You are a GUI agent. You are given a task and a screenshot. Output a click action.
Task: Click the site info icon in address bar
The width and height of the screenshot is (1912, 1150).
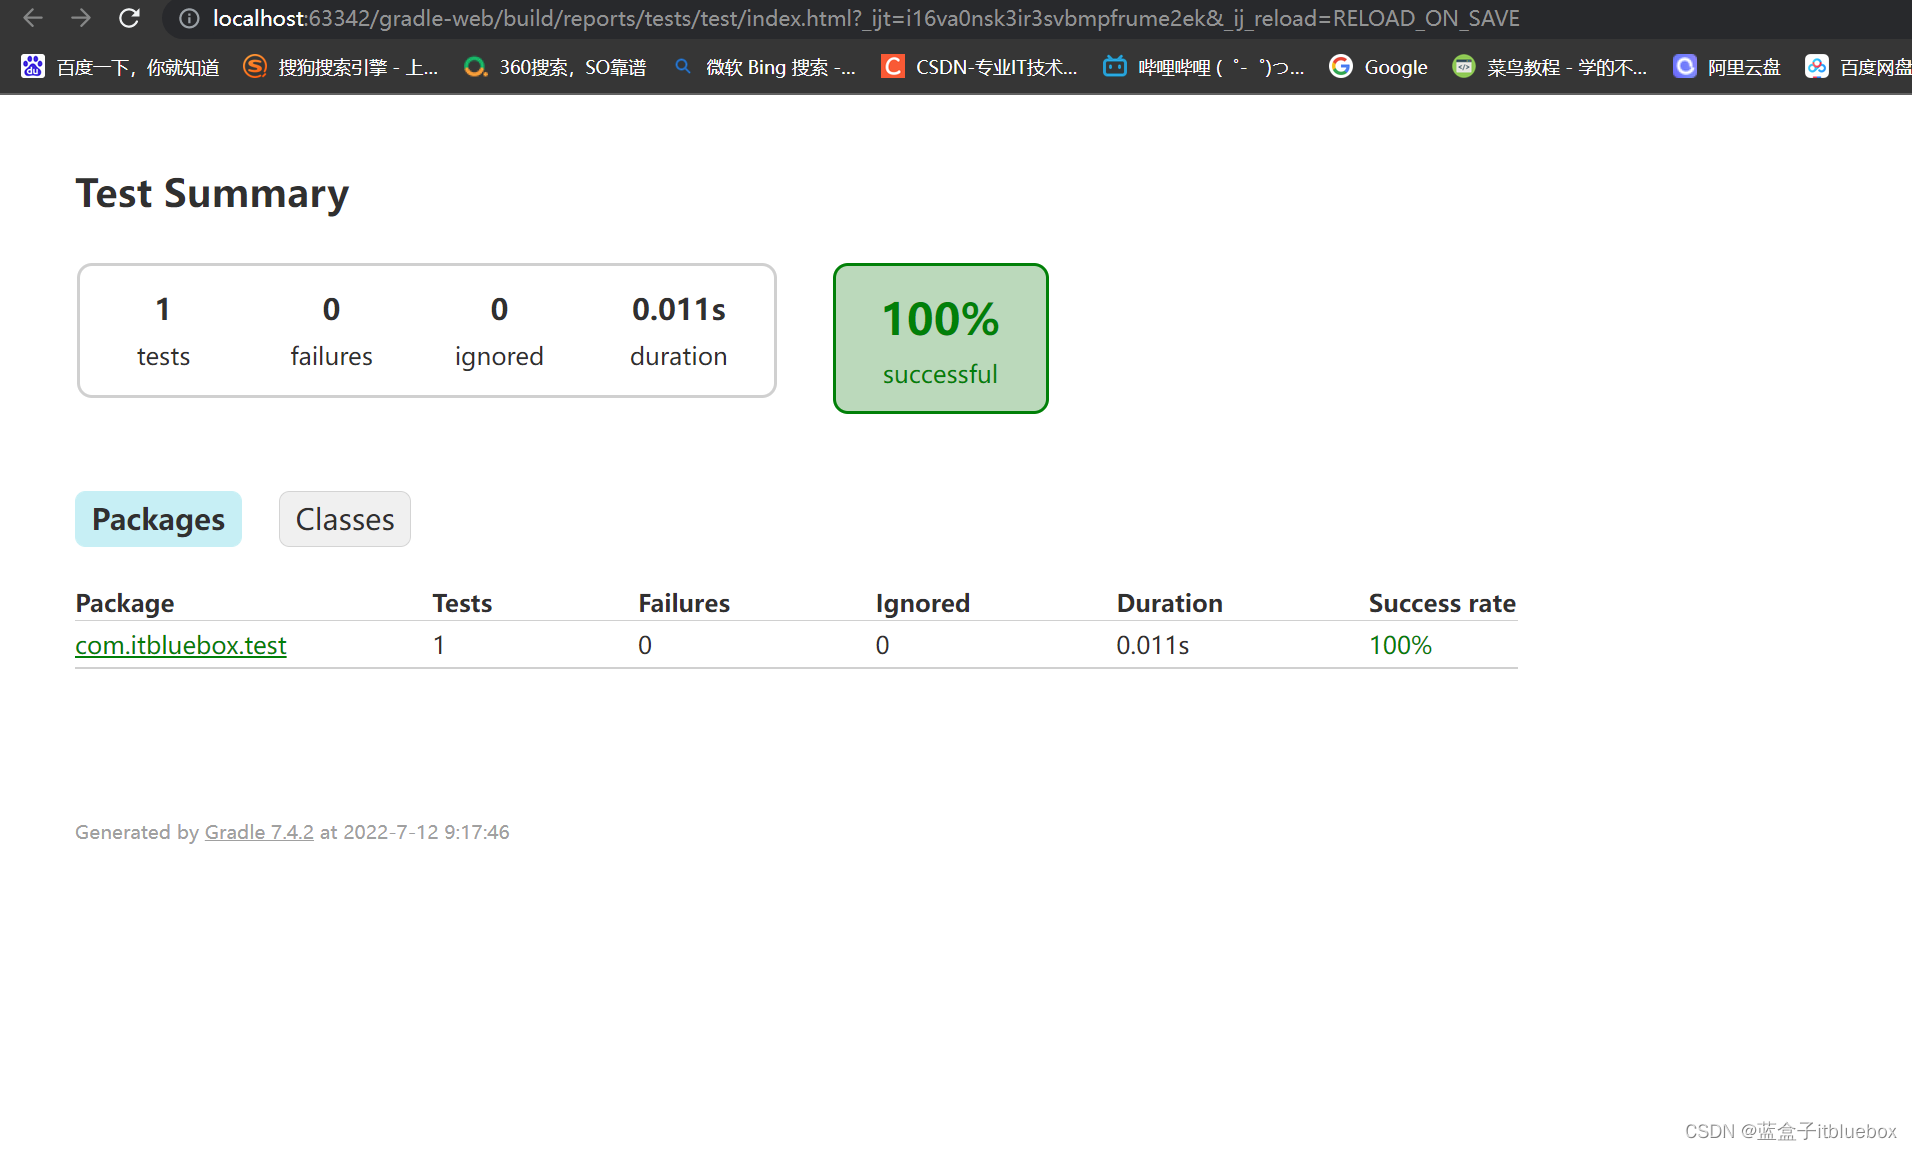tap(189, 19)
